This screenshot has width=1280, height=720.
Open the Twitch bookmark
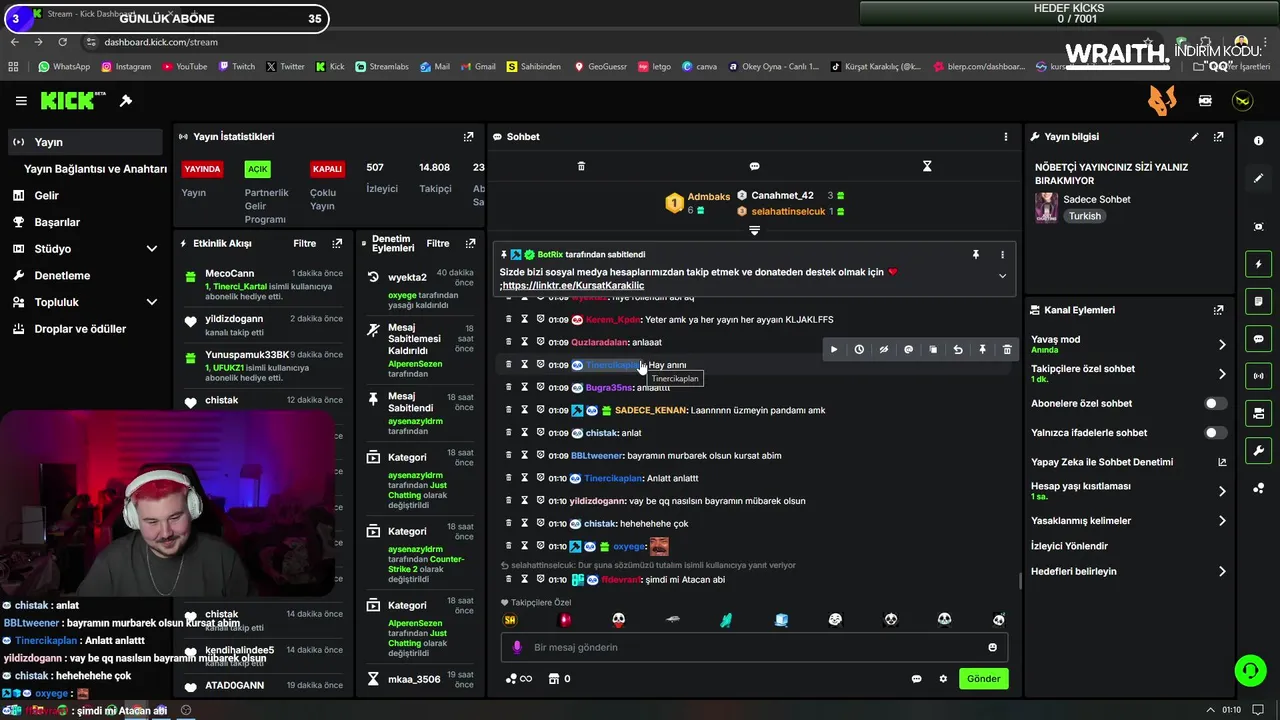pos(236,67)
